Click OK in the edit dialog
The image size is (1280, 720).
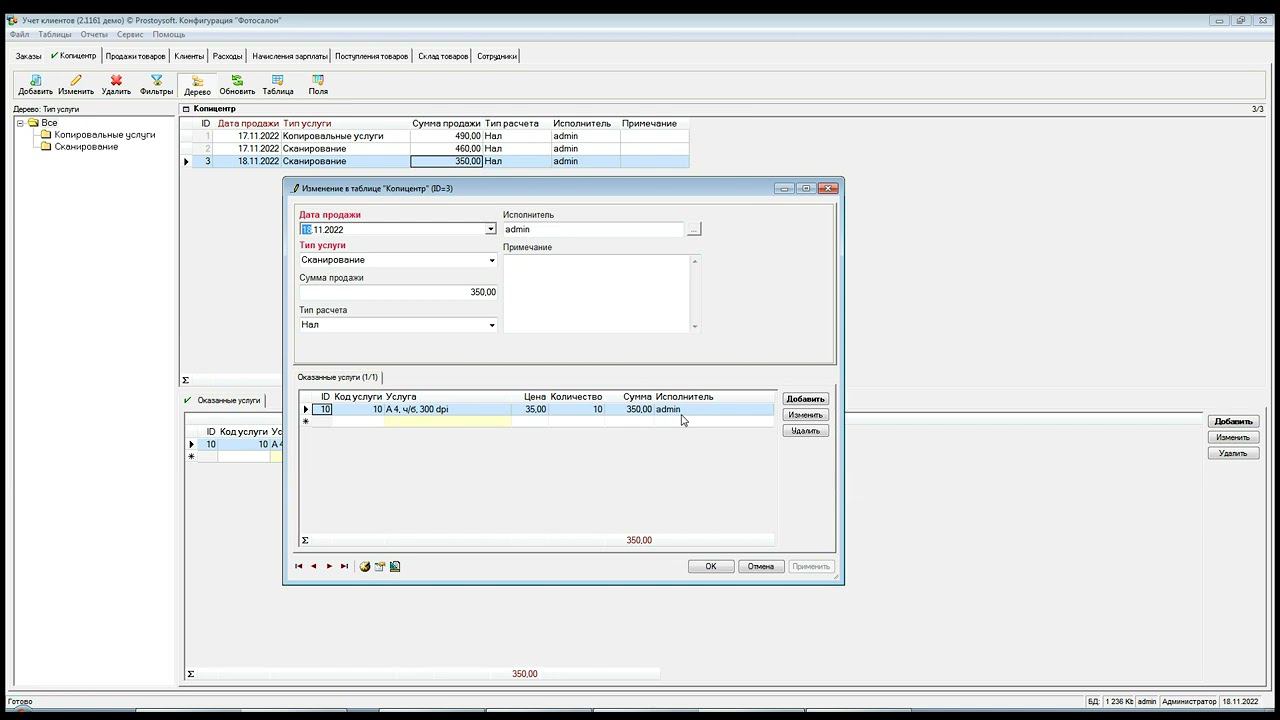[711, 566]
